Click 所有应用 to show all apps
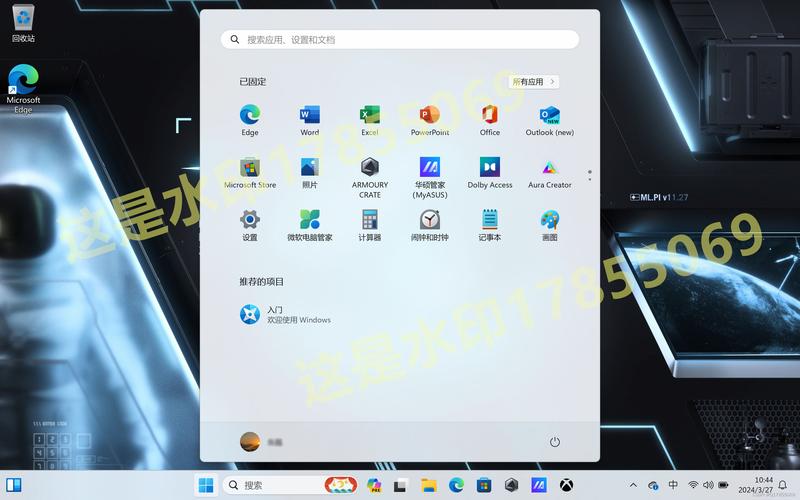Screen dimensions: 800x500 tap(534, 82)
